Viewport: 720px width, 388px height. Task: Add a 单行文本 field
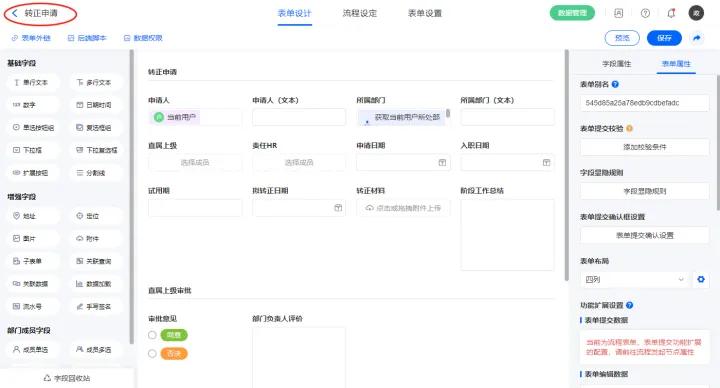(x=33, y=83)
